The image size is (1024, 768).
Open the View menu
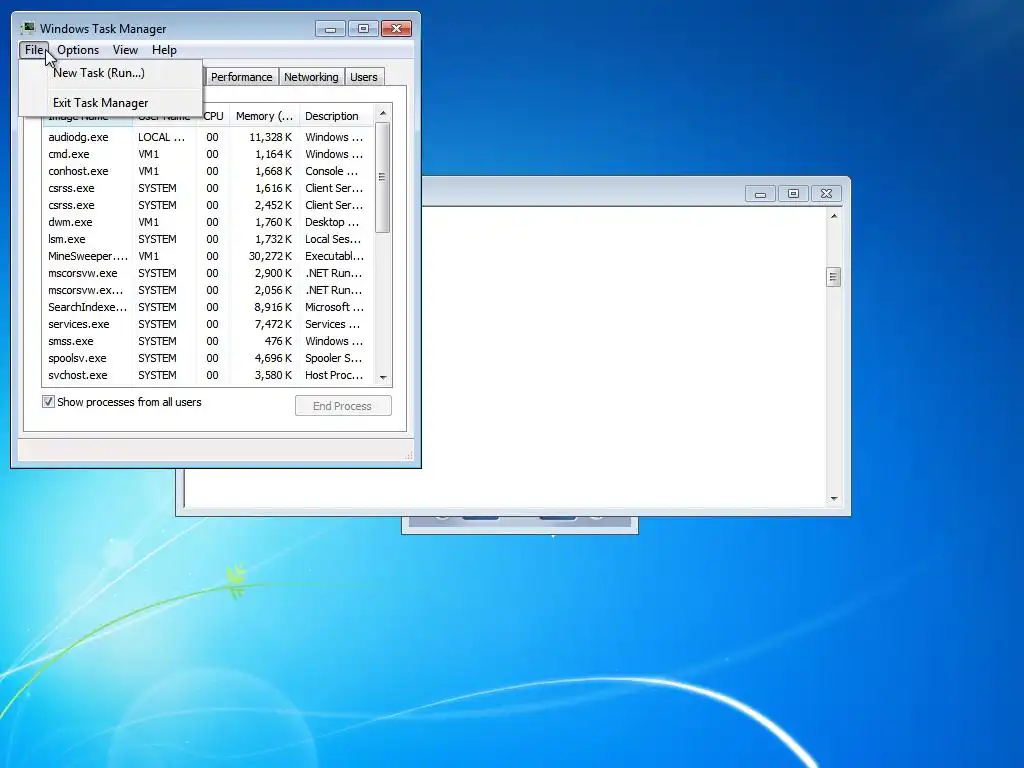(x=125, y=50)
